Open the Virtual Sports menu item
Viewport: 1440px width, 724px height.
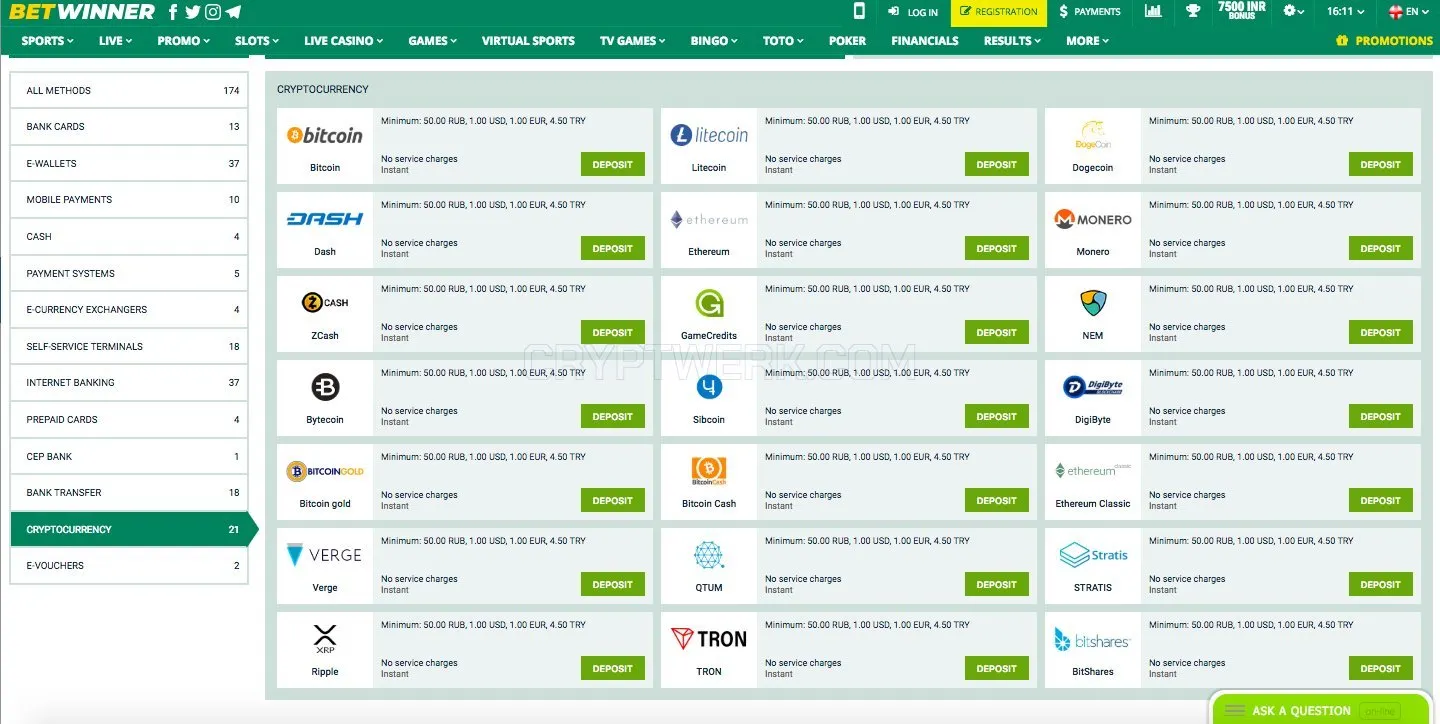pyautogui.click(x=528, y=41)
